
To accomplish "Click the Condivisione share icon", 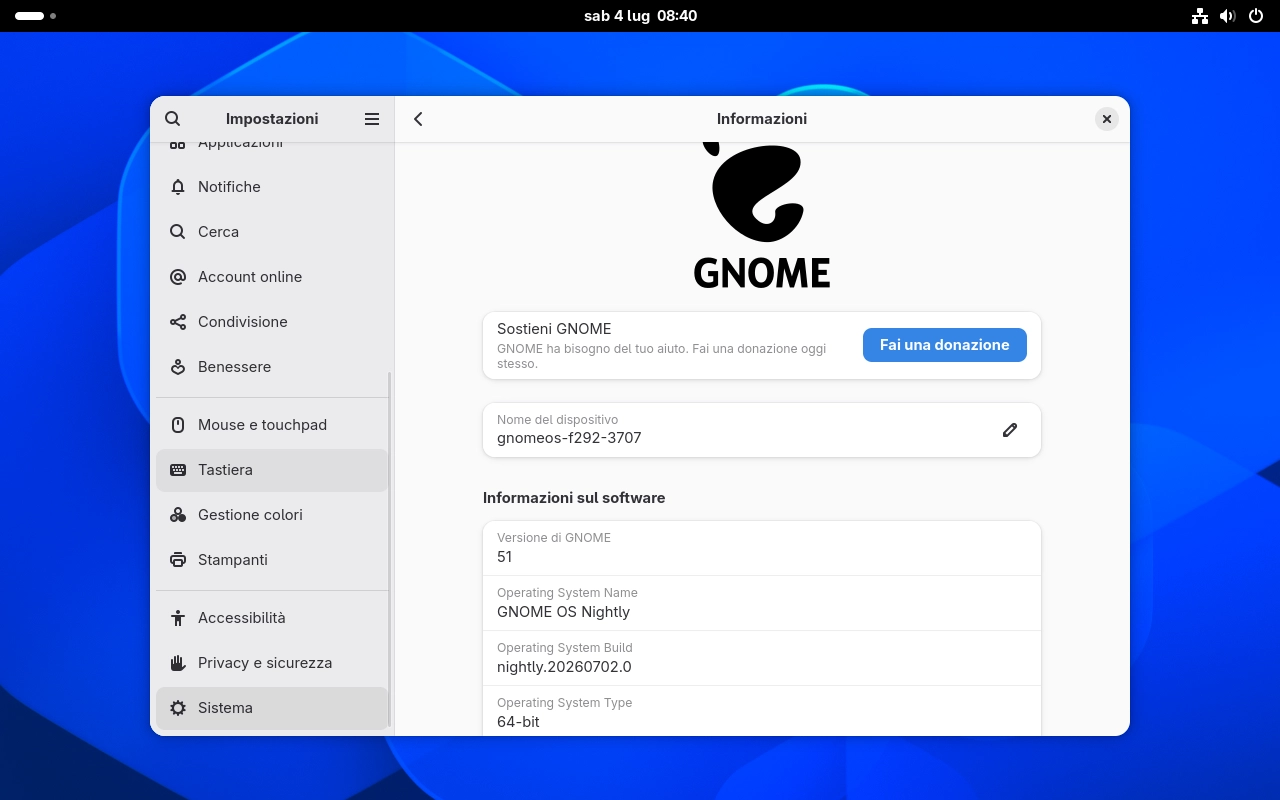I will [x=178, y=322].
